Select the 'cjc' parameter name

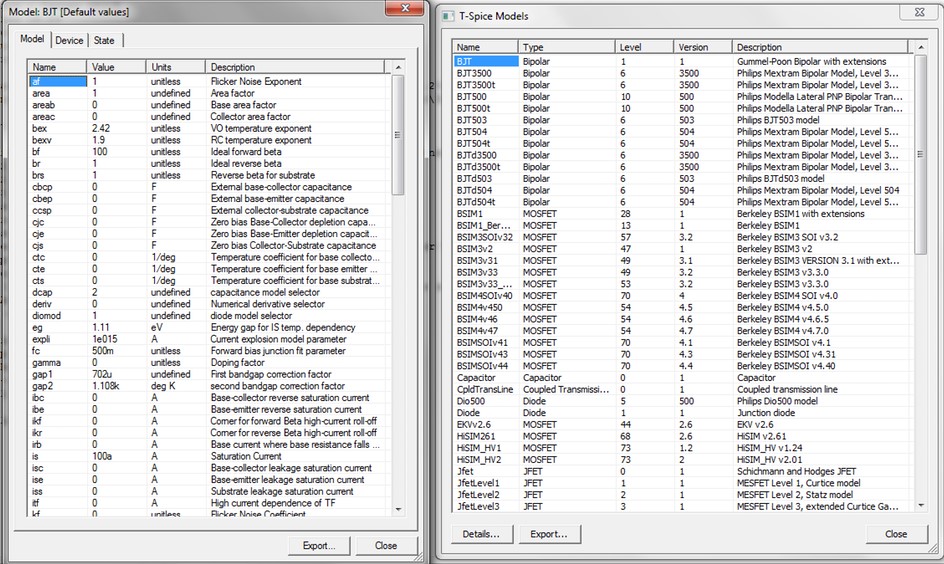coord(38,222)
